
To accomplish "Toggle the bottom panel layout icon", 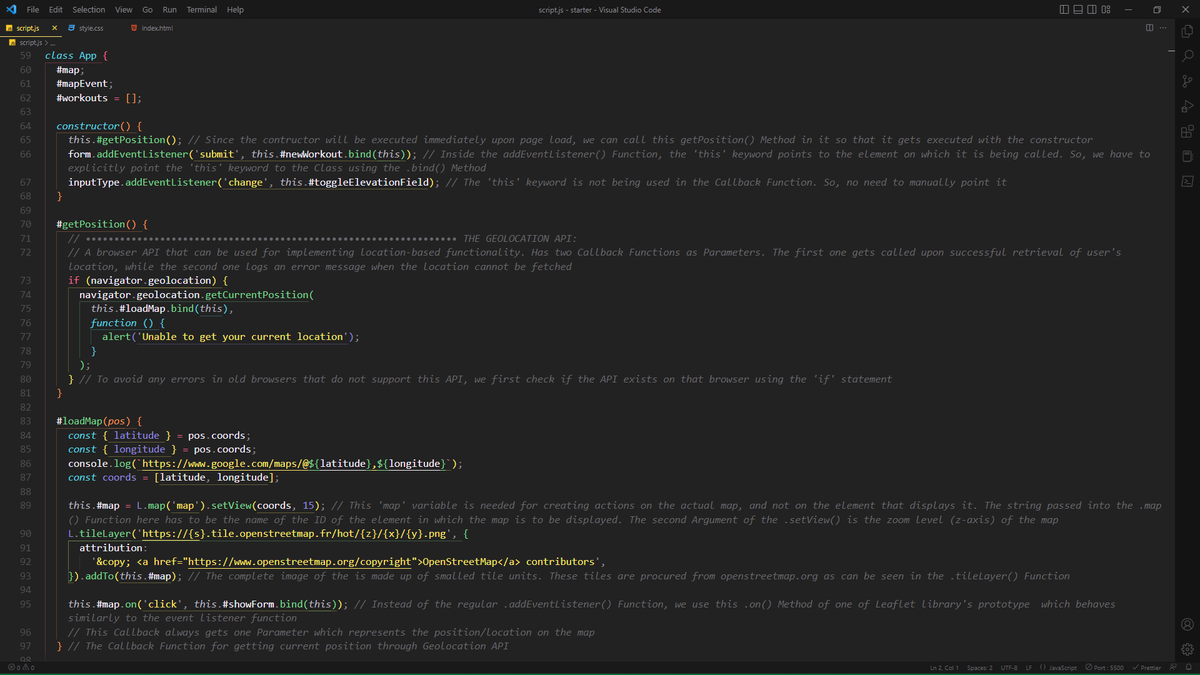I will (1079, 10).
